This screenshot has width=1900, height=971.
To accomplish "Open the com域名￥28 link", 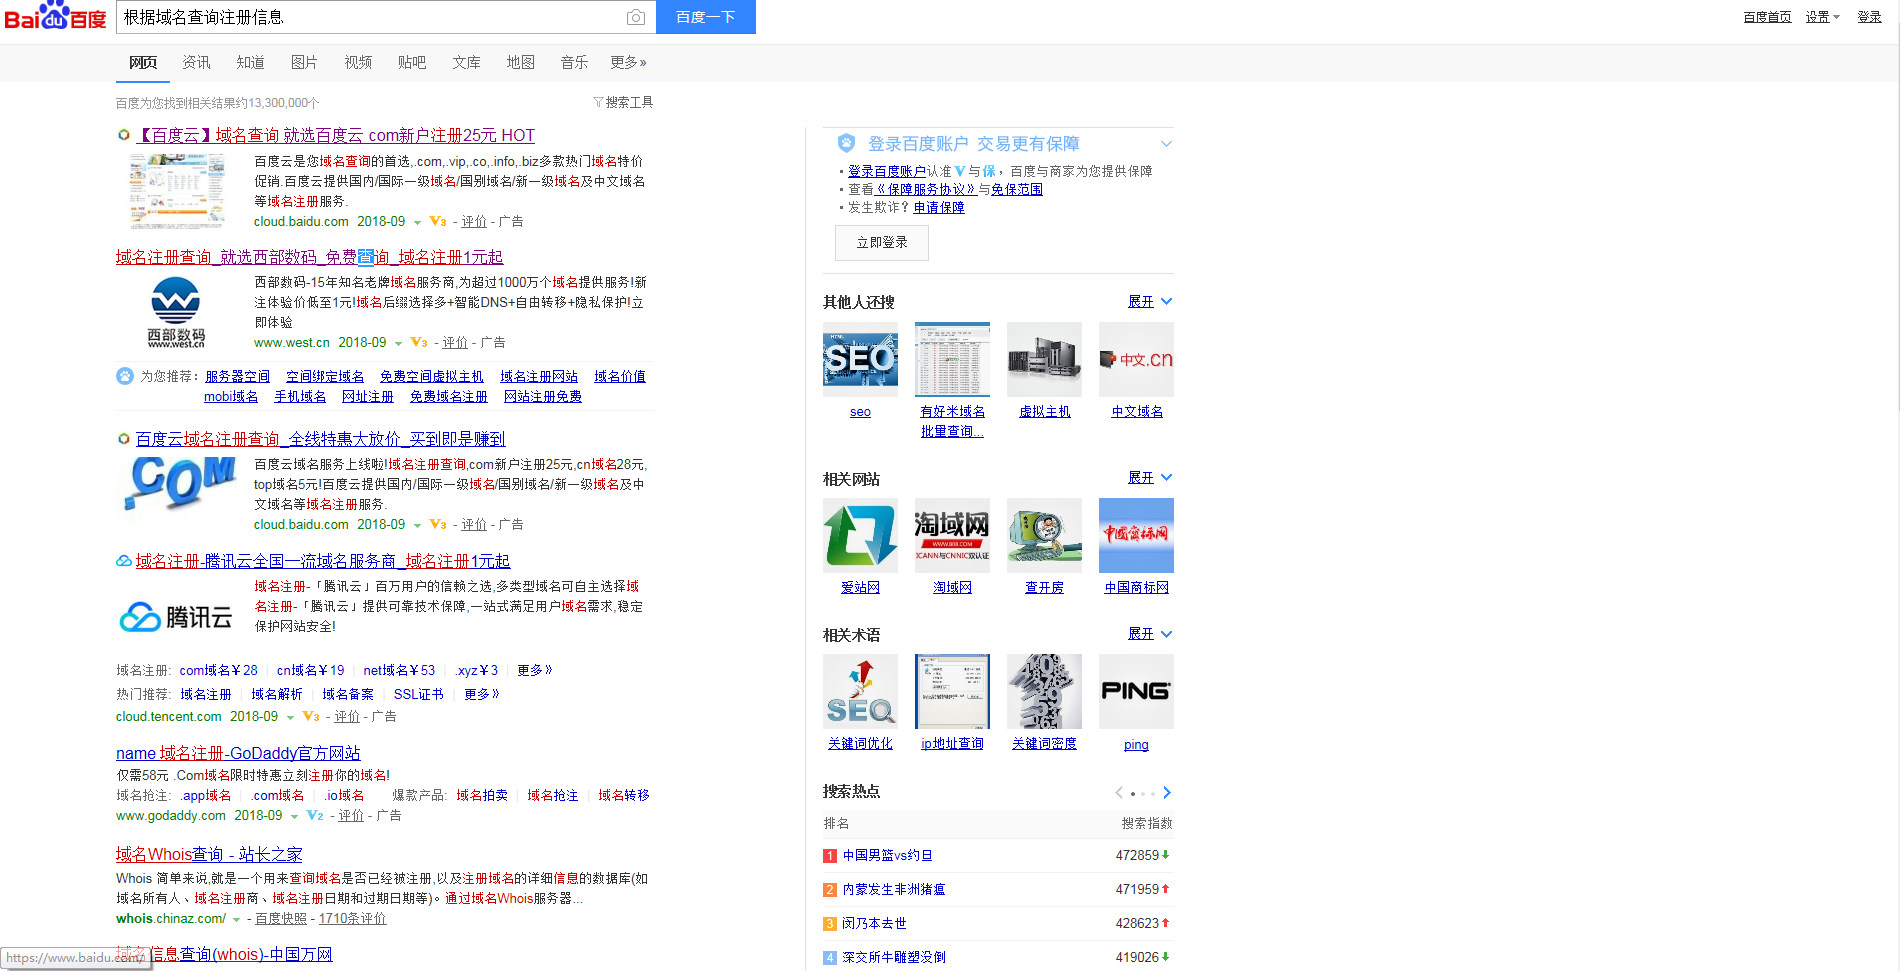I will [218, 670].
